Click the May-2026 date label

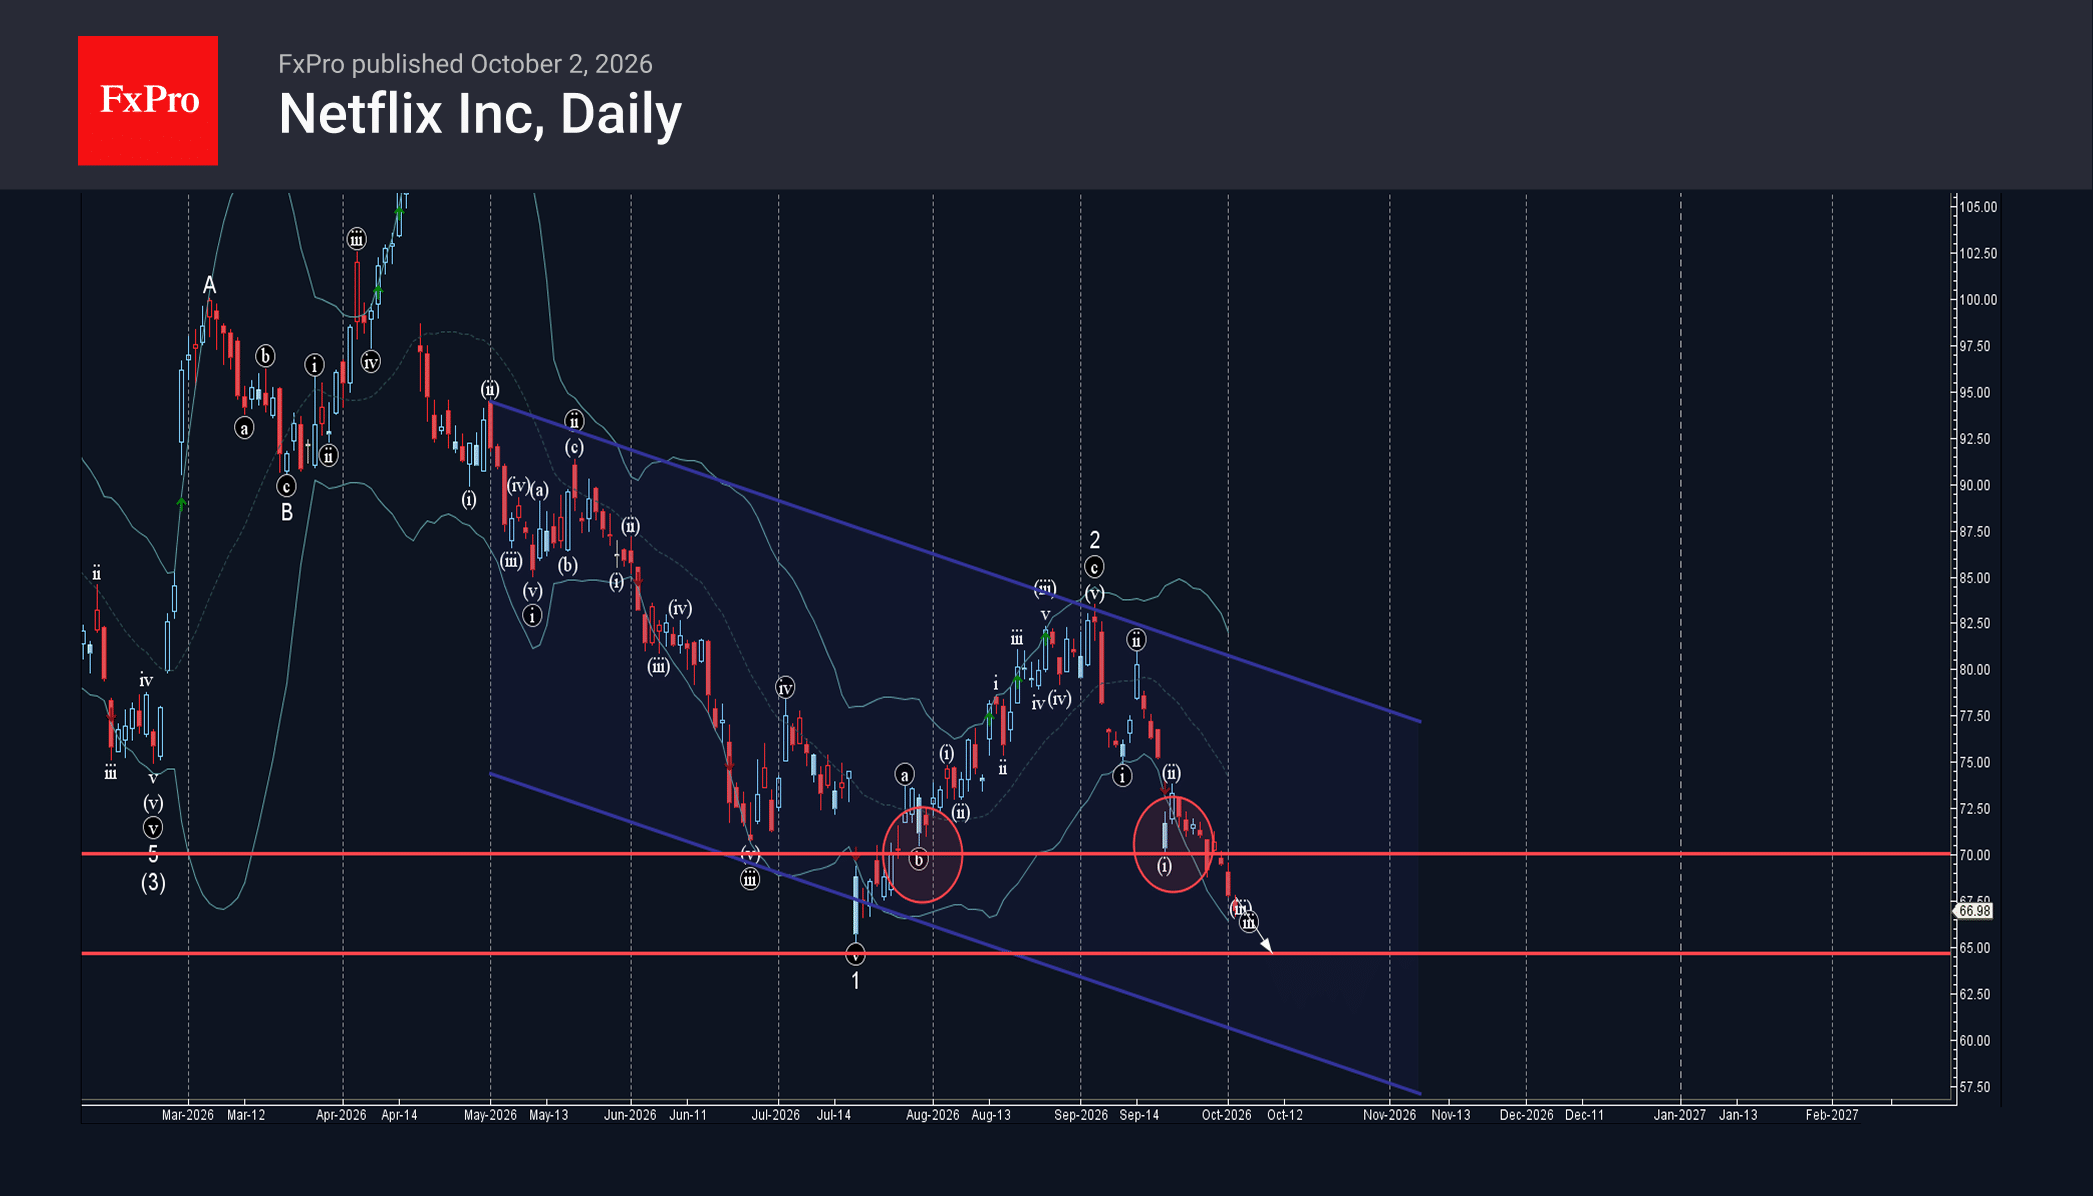(490, 1115)
